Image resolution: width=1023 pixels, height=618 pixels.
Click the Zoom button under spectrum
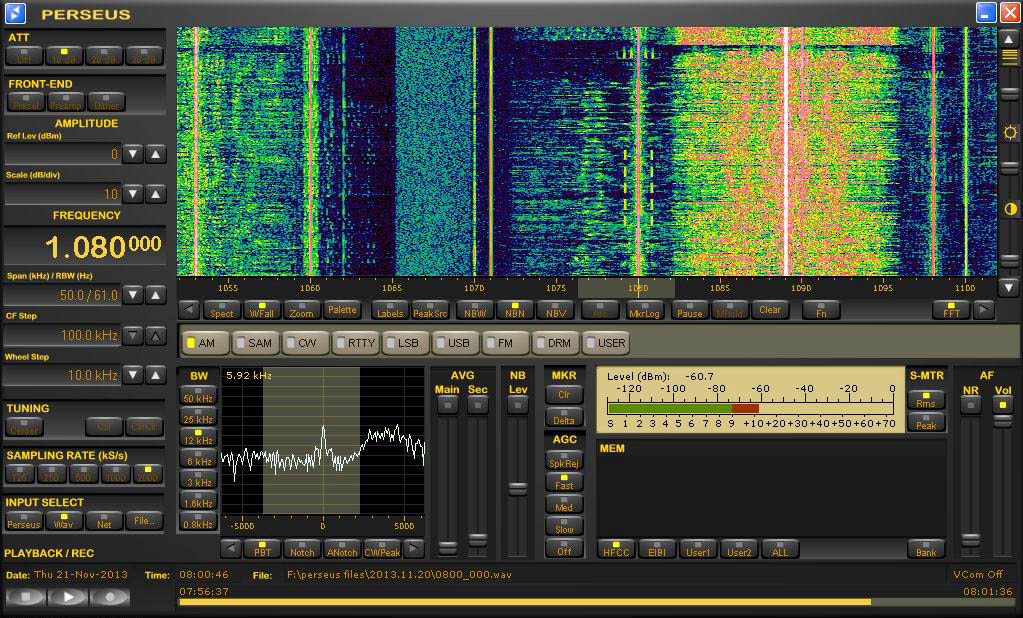point(301,310)
